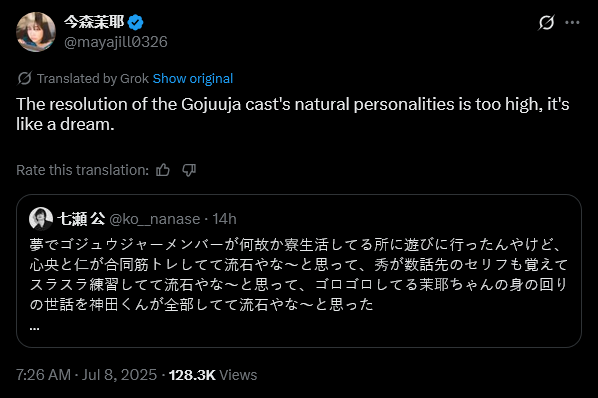
Task: Open the quoted Japanese post text
Action: (x=299, y=274)
